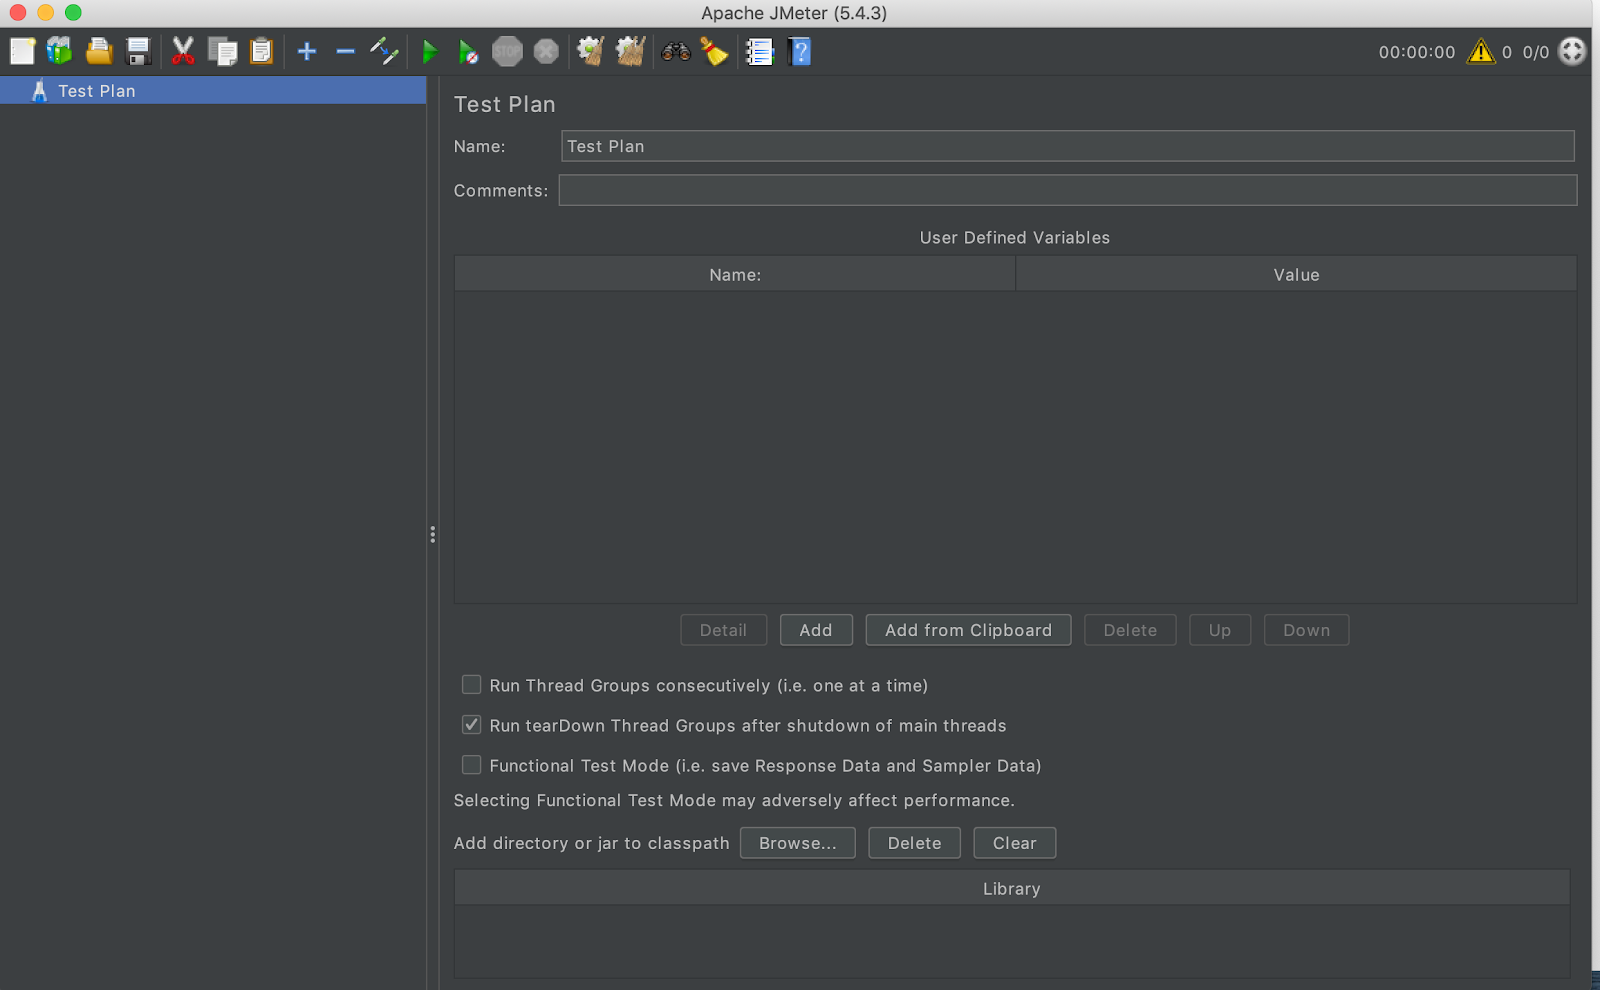The width and height of the screenshot is (1600, 990).
Task: Click the remote engine status circle icon
Action: 1573,51
